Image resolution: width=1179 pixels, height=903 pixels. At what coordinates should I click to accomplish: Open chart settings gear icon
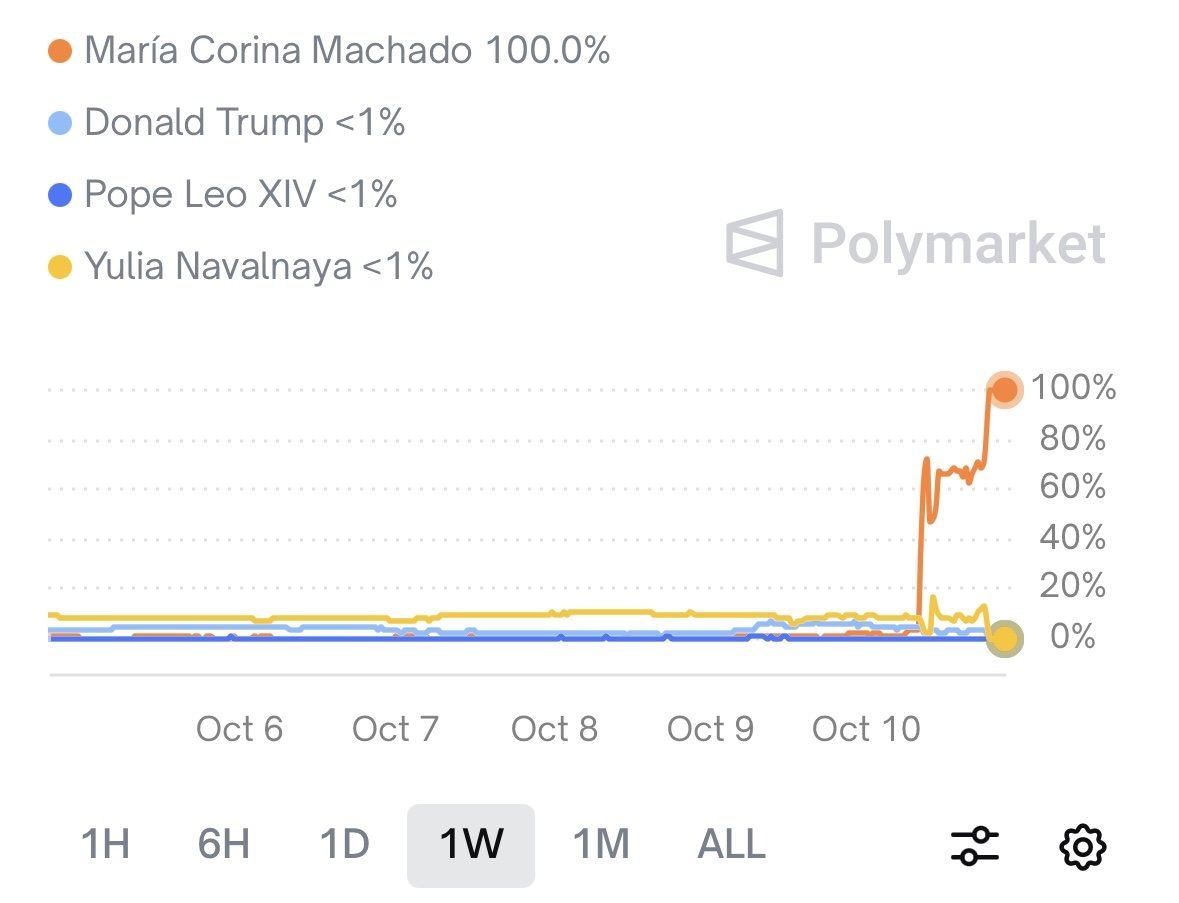pos(1084,846)
